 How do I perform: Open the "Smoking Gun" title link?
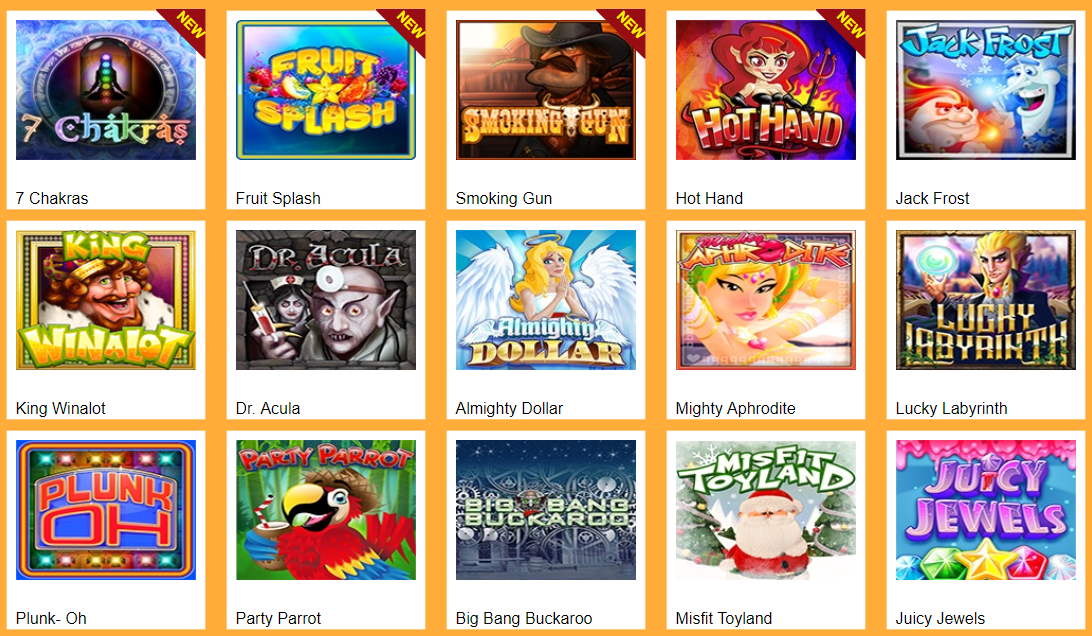click(x=504, y=199)
